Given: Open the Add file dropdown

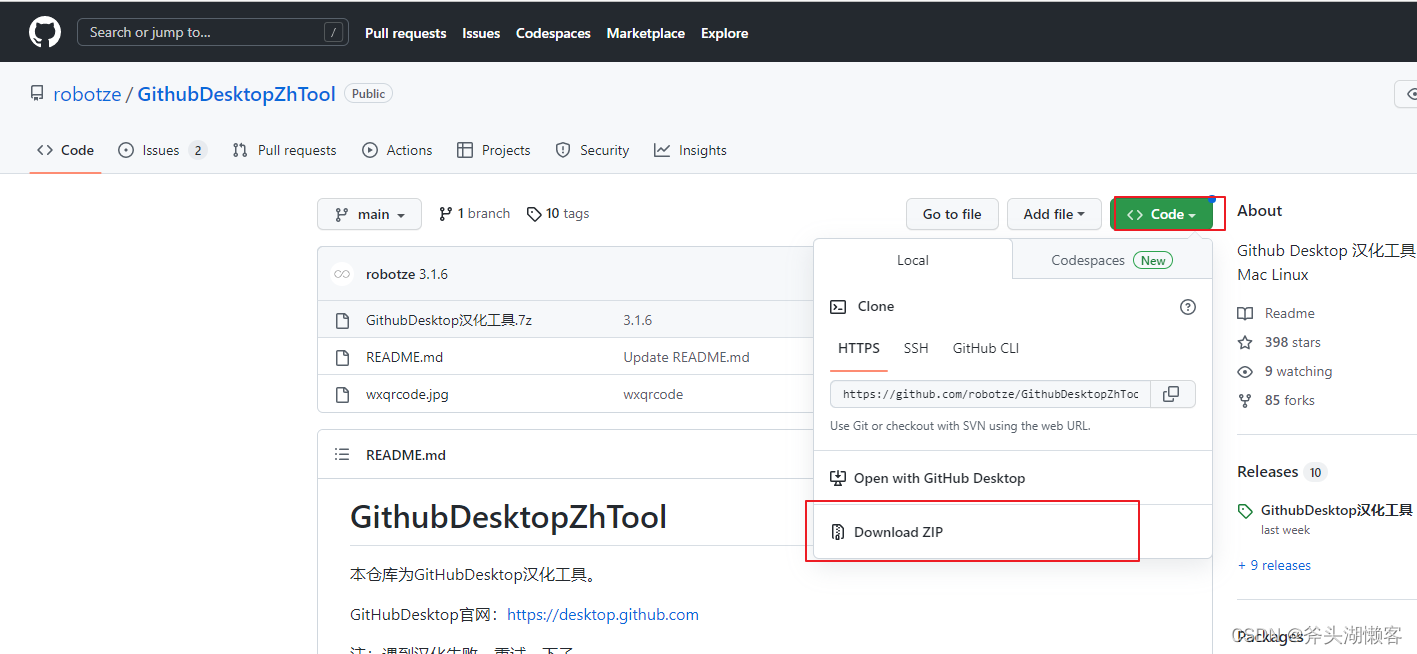Looking at the screenshot, I should coord(1053,213).
